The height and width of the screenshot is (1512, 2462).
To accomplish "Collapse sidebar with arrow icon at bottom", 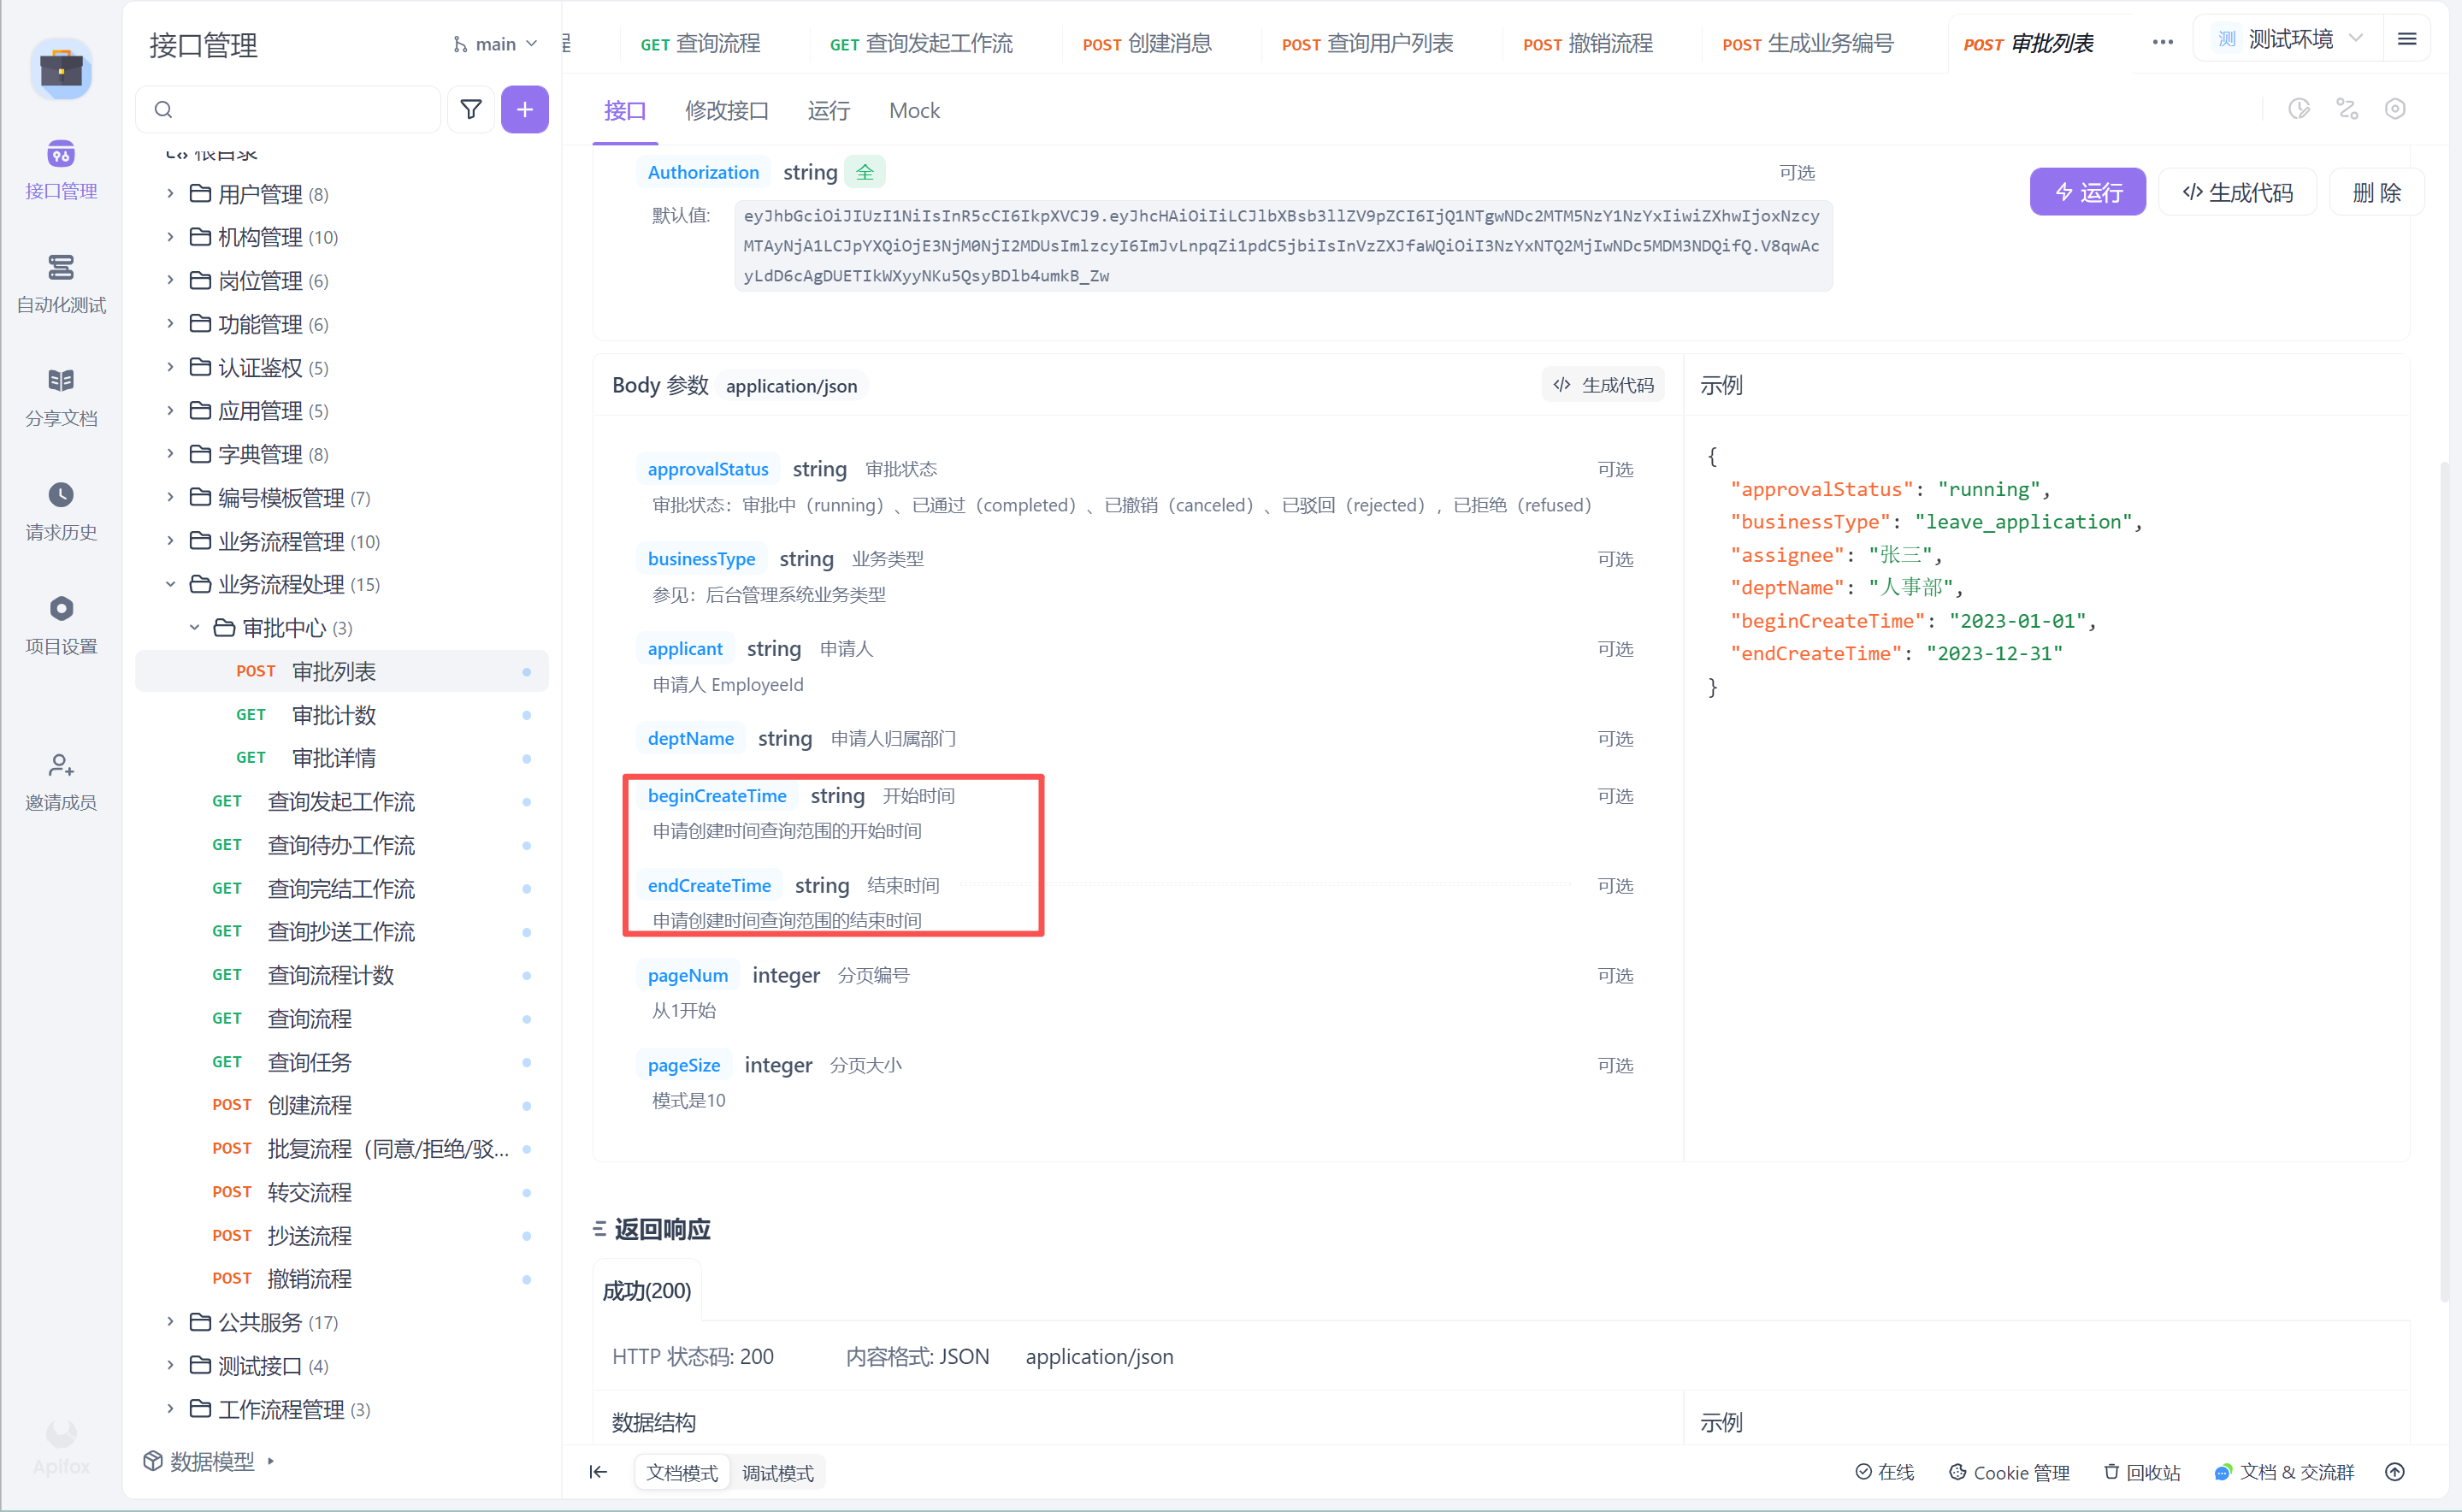I will pos(598,1471).
